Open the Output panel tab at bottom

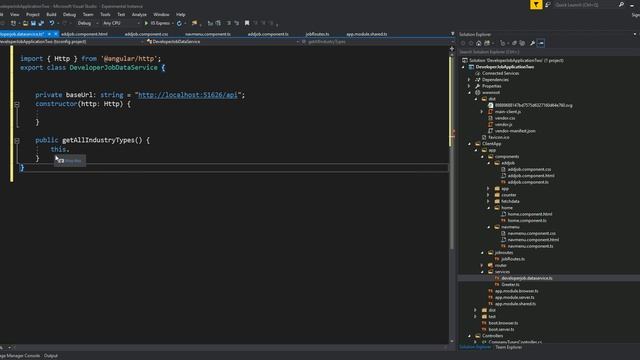click(x=51, y=356)
